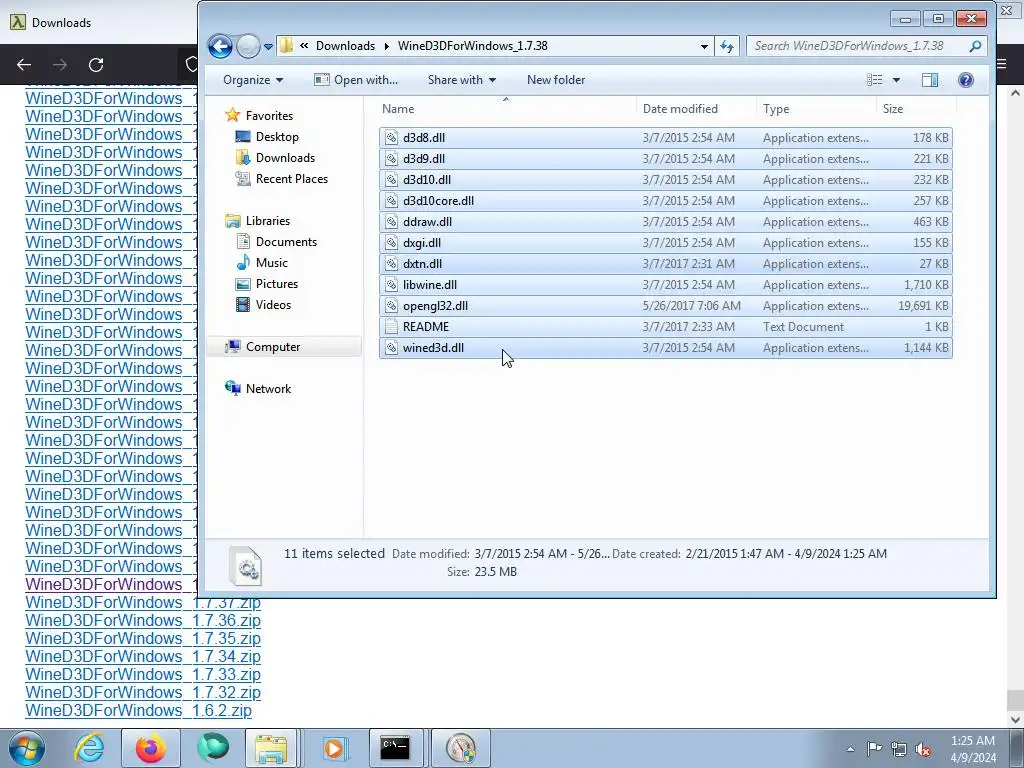The image size is (1024, 768).
Task: Select Network in the navigation pane
Action: click(259, 389)
